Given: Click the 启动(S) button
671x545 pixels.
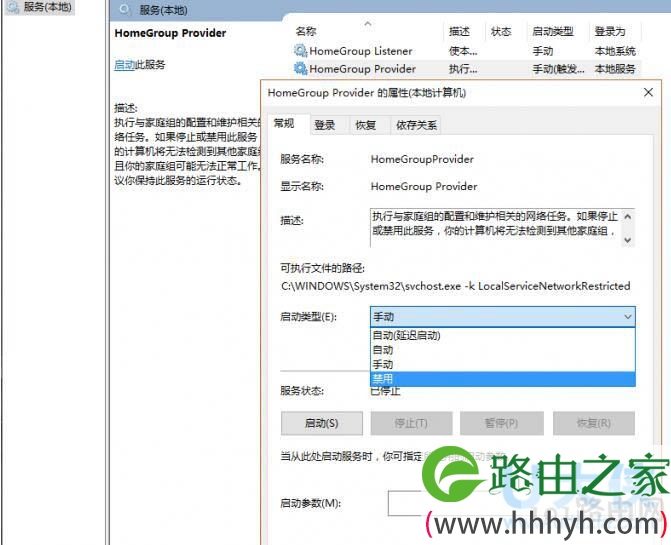Looking at the screenshot, I should [x=322, y=423].
